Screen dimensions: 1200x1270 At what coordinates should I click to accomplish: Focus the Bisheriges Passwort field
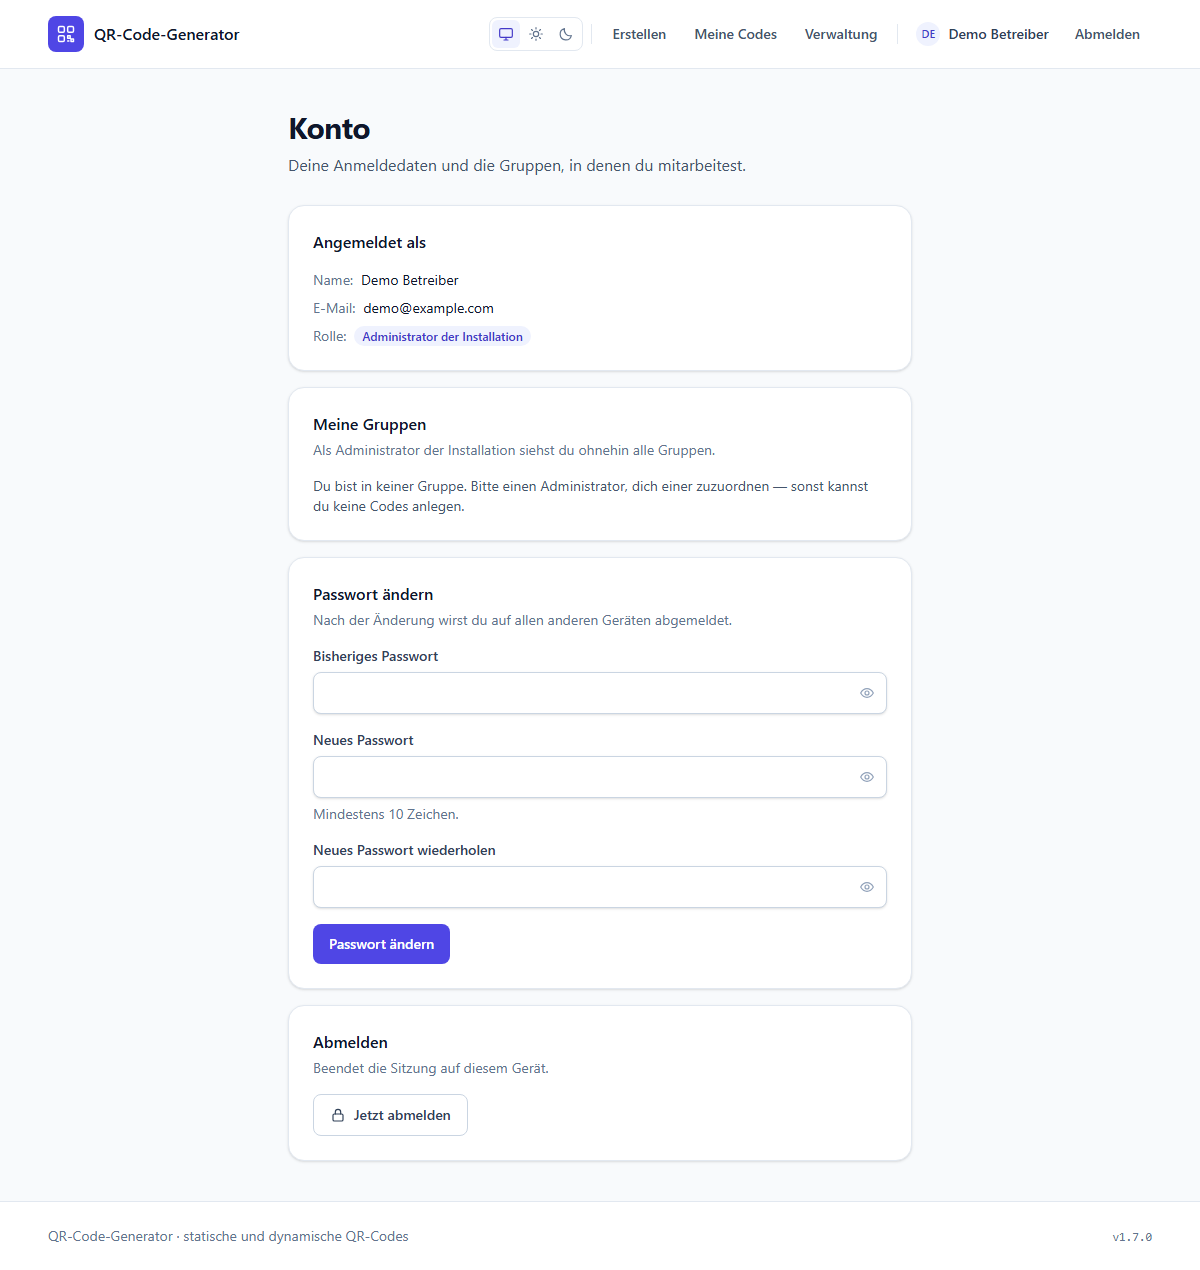tap(600, 693)
